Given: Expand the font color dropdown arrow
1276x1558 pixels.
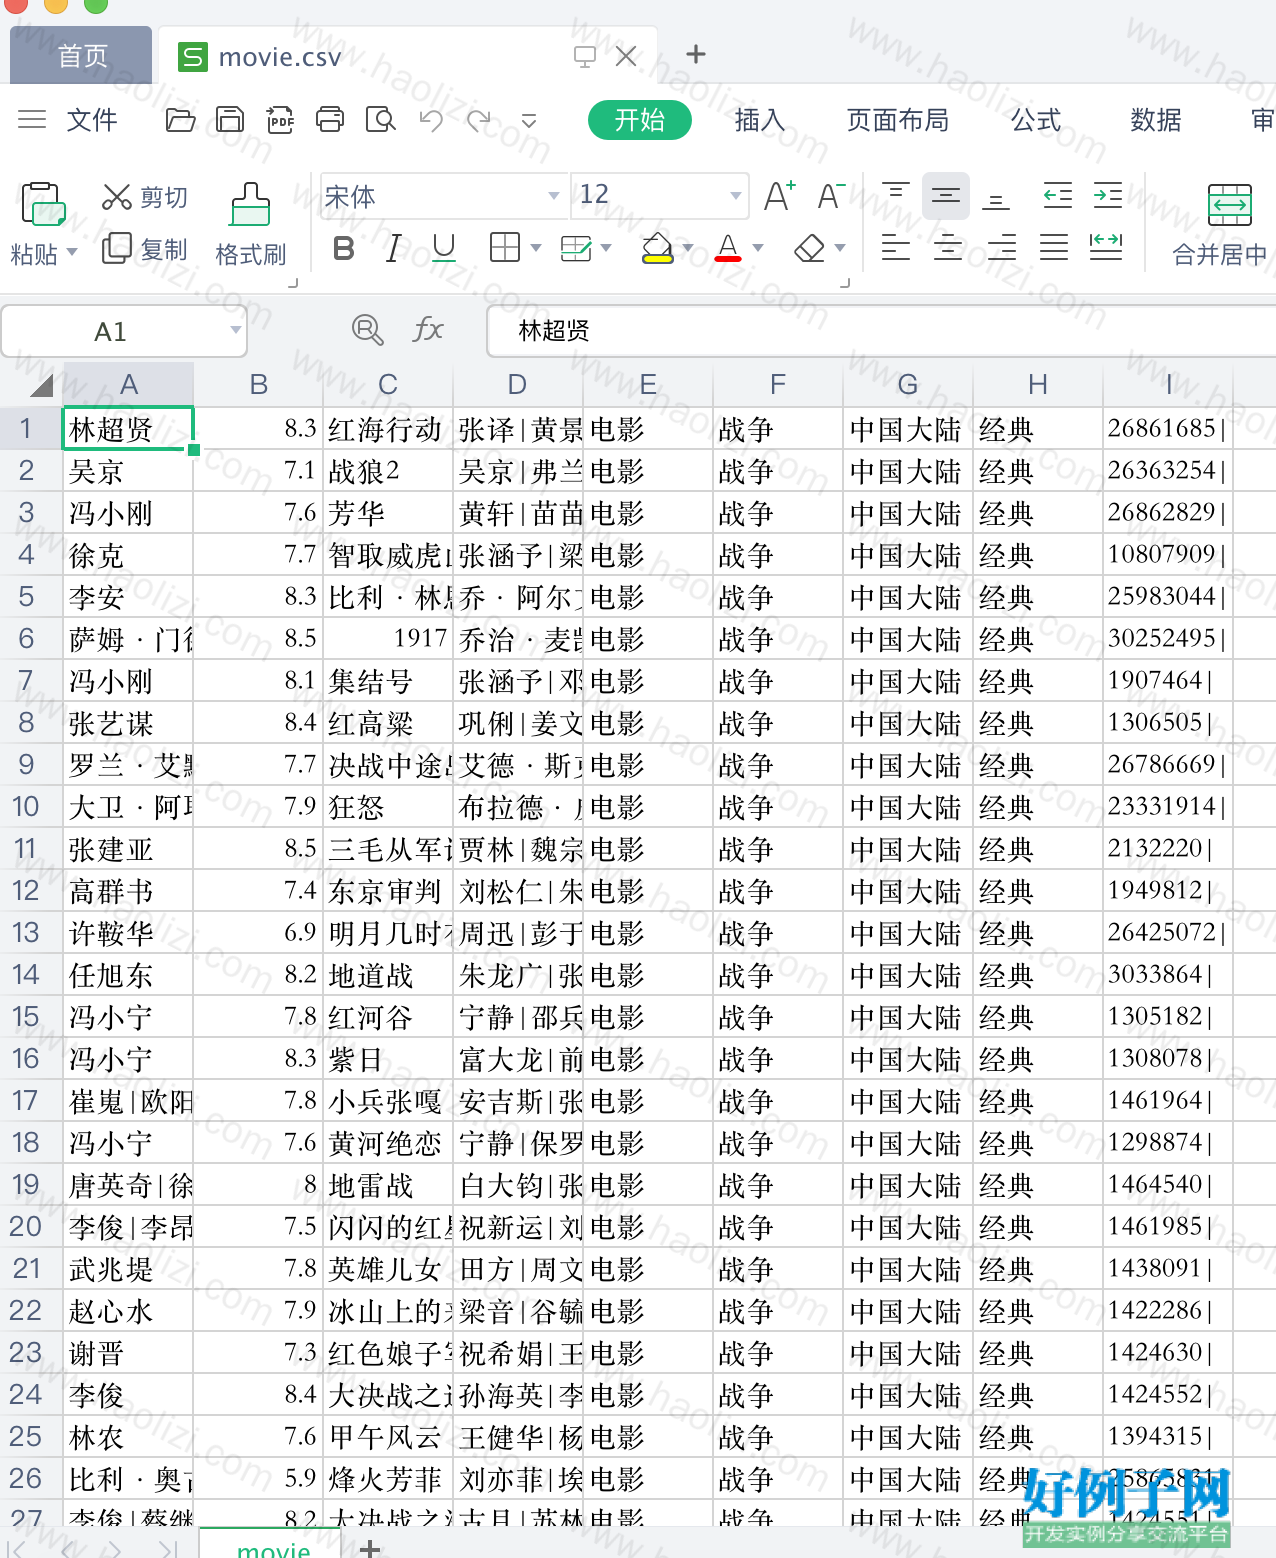Looking at the screenshot, I should pos(757,247).
